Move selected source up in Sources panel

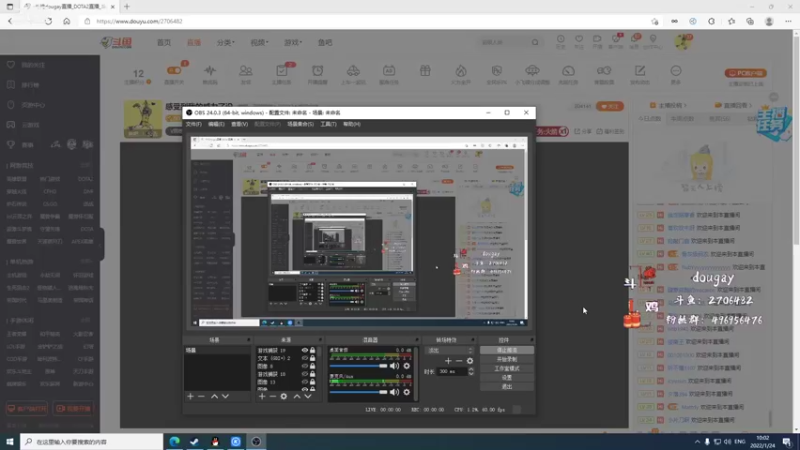(x=297, y=396)
